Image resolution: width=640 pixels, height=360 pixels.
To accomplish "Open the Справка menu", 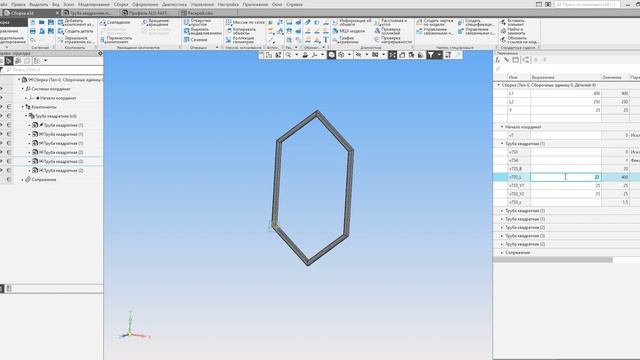I will (294, 4).
